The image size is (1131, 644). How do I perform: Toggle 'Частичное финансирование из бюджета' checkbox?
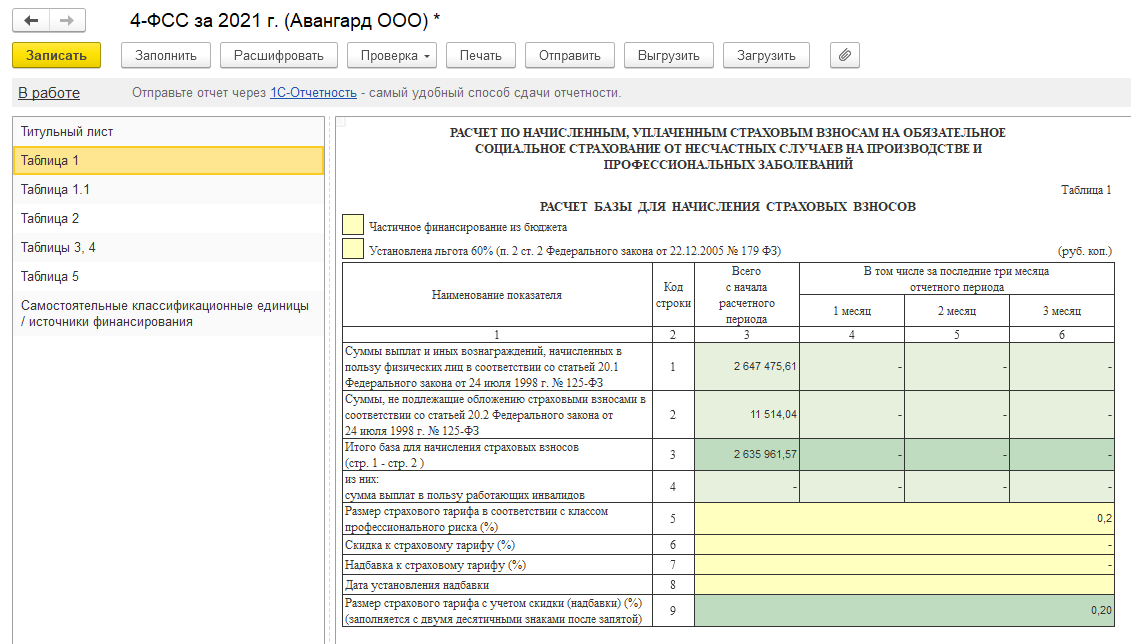(353, 225)
